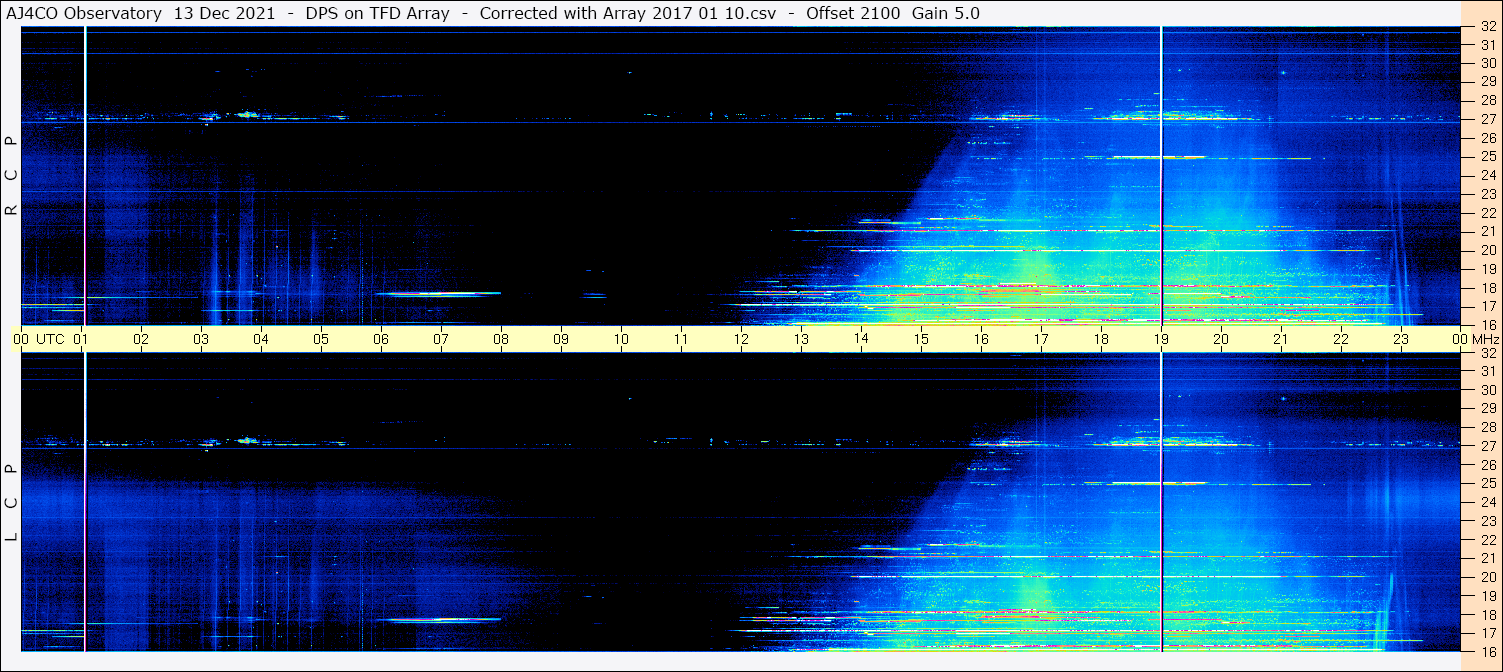Select the 08 hour mark on time axis
The height and width of the screenshot is (672, 1503).
coord(501,339)
